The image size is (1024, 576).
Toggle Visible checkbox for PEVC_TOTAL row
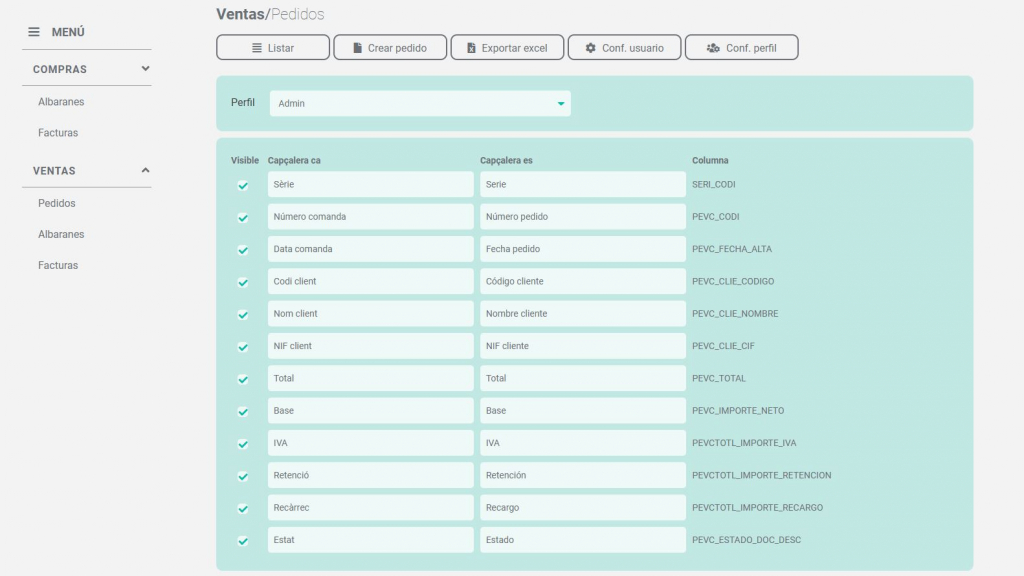pos(243,379)
